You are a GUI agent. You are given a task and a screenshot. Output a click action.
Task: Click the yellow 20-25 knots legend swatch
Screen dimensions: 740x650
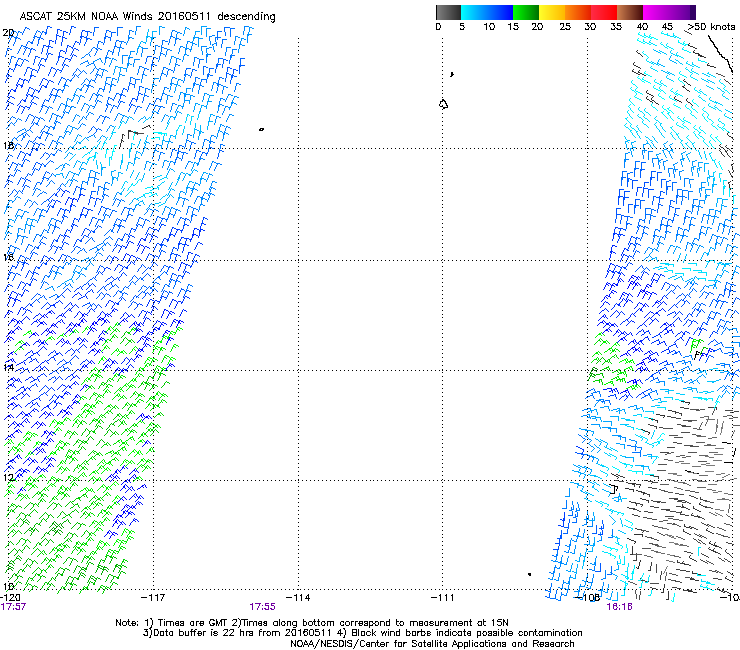552,12
